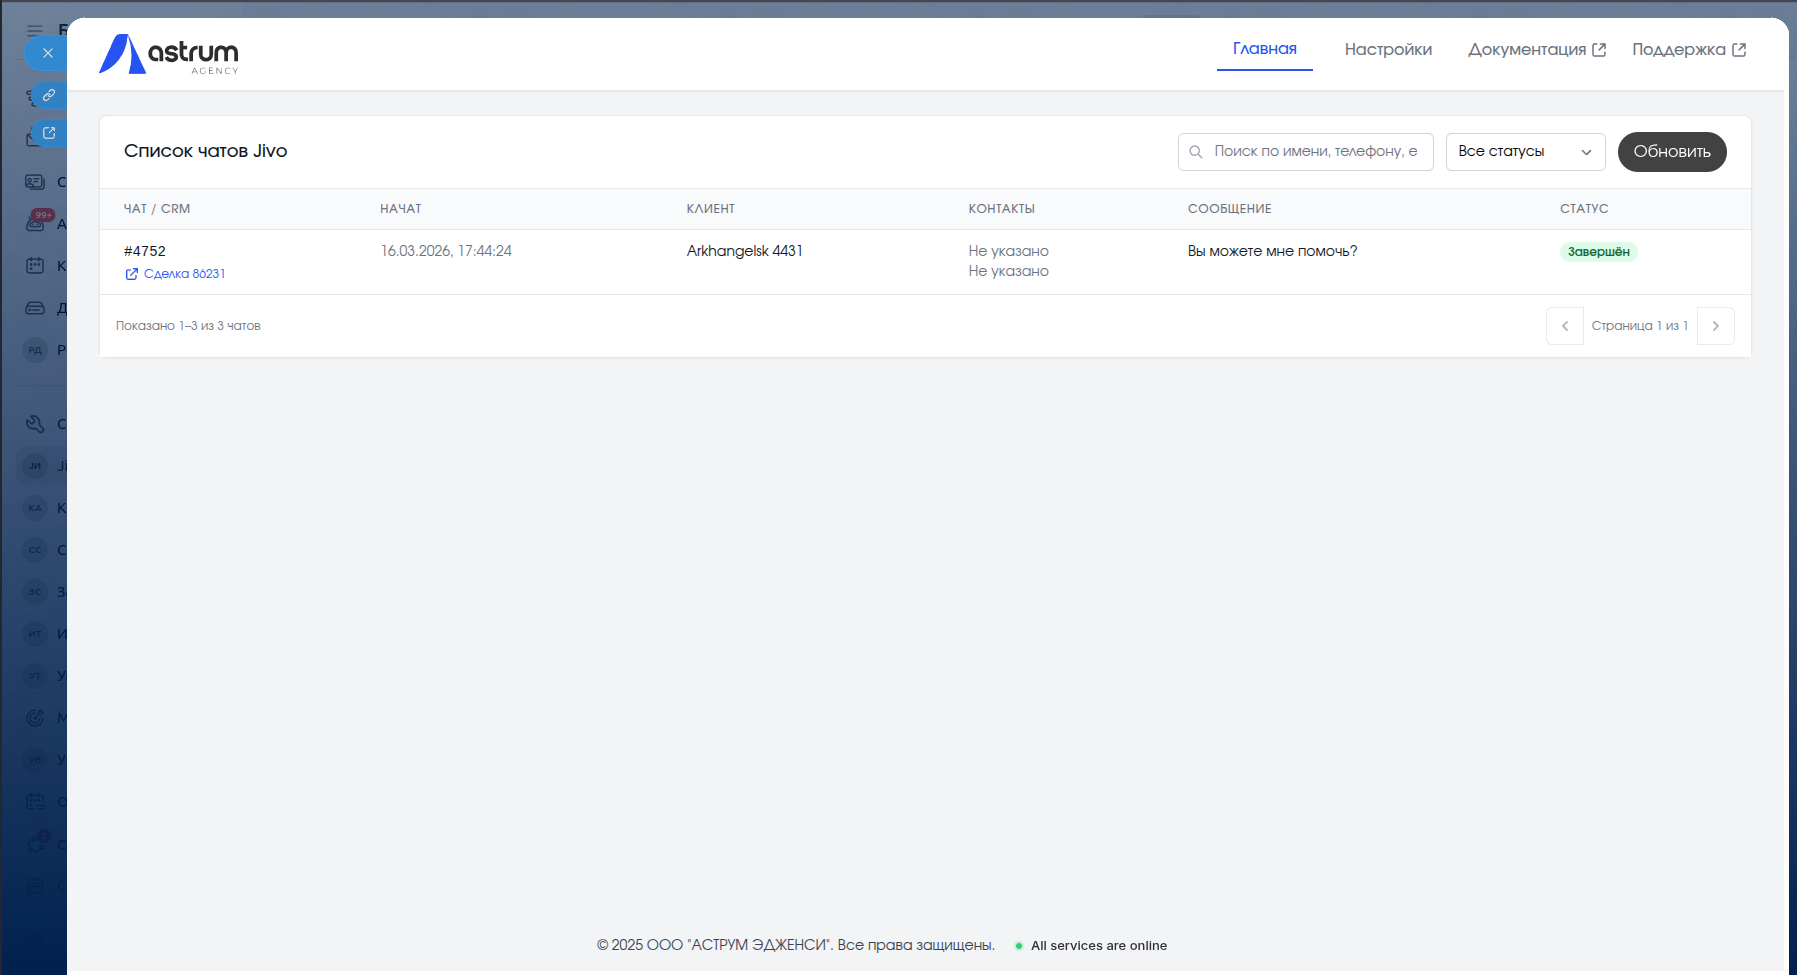Screen dimensions: 1797x975
Task: Click the sidebar icon with 99+ badge
Action: pos(36,223)
